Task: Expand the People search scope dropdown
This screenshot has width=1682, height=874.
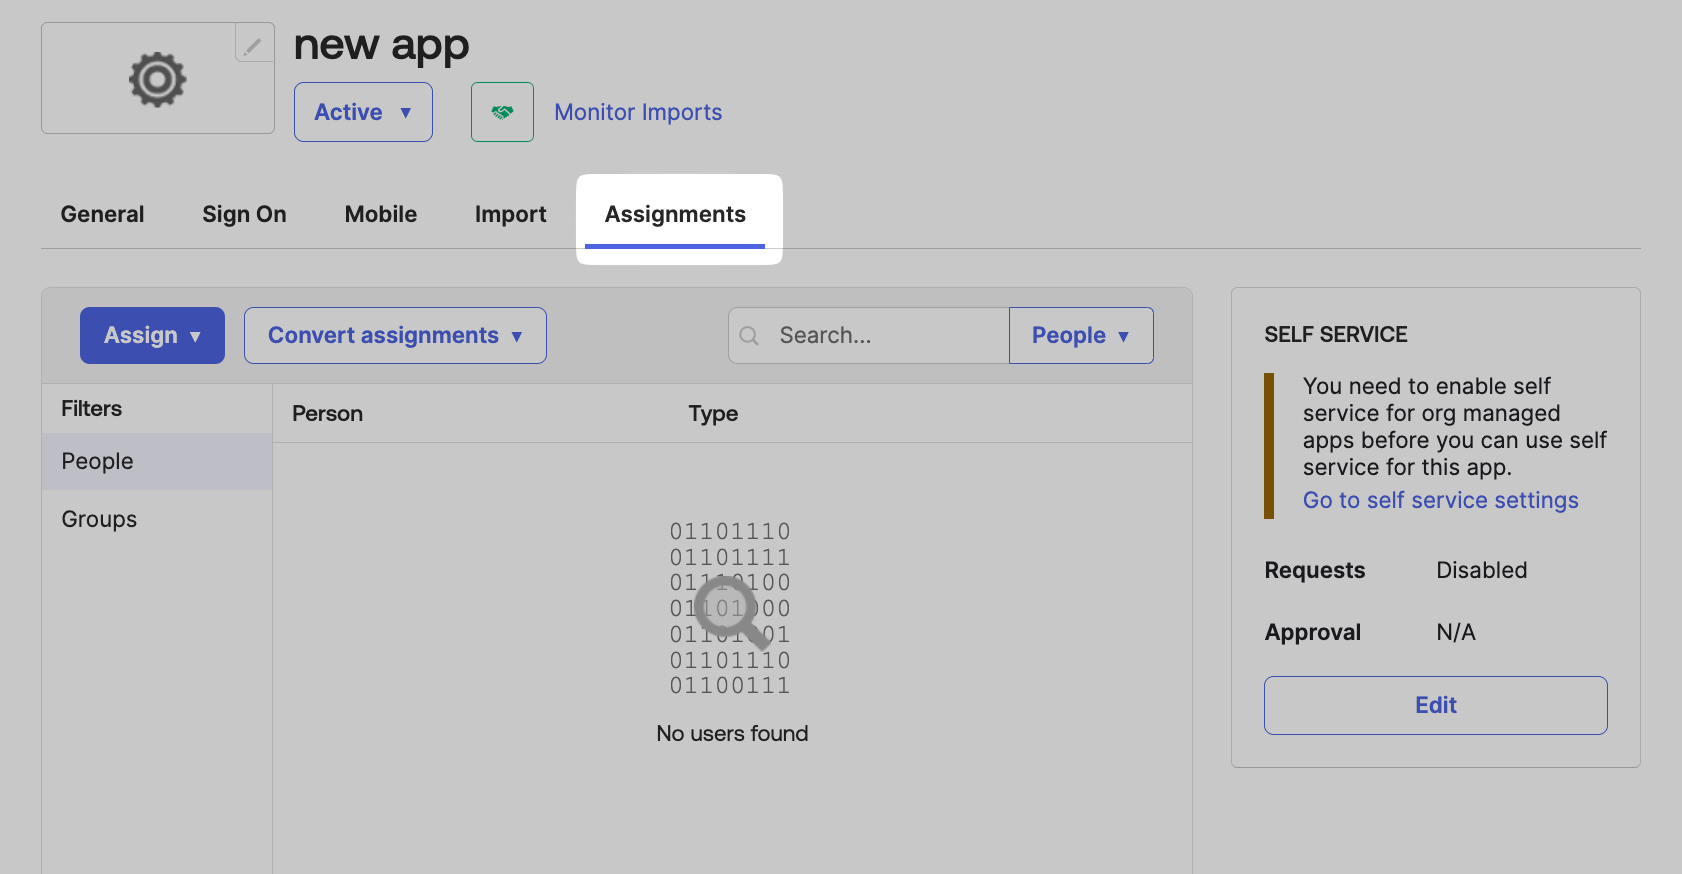Action: [1080, 336]
